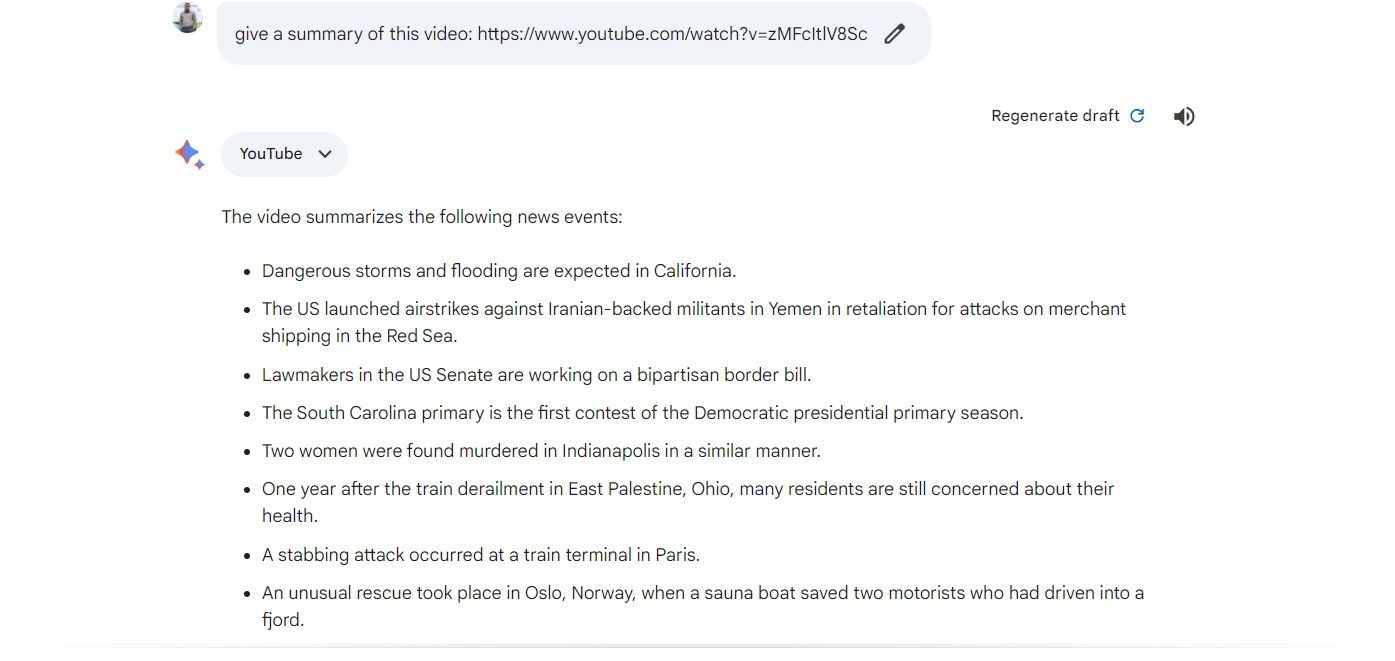This screenshot has height=661, width=1395.
Task: Click the pencil icon to edit the prompt
Action: 894,34
